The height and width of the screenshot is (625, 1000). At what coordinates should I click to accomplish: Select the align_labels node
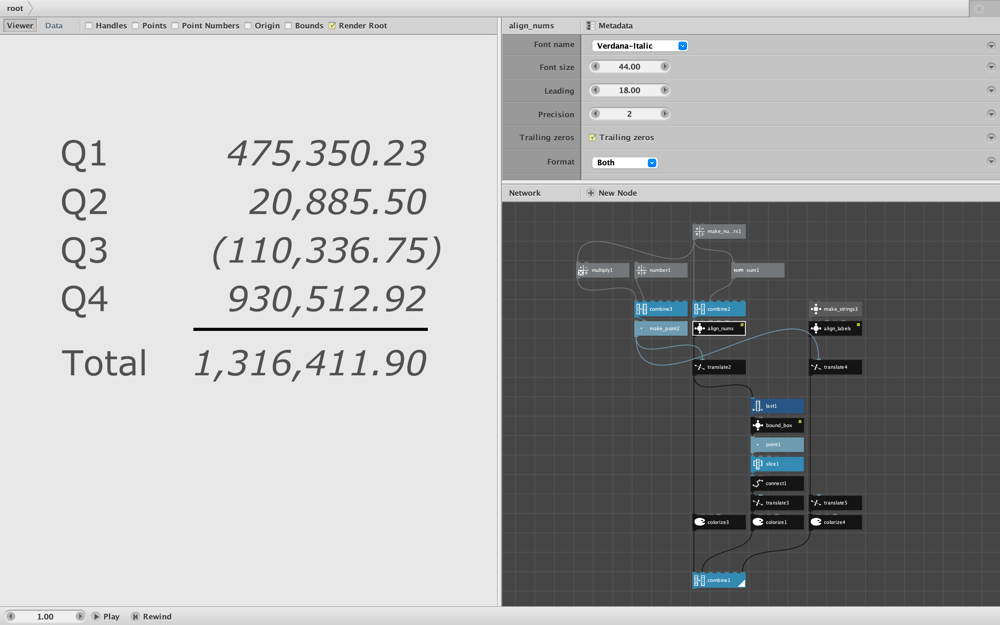pyautogui.click(x=835, y=328)
